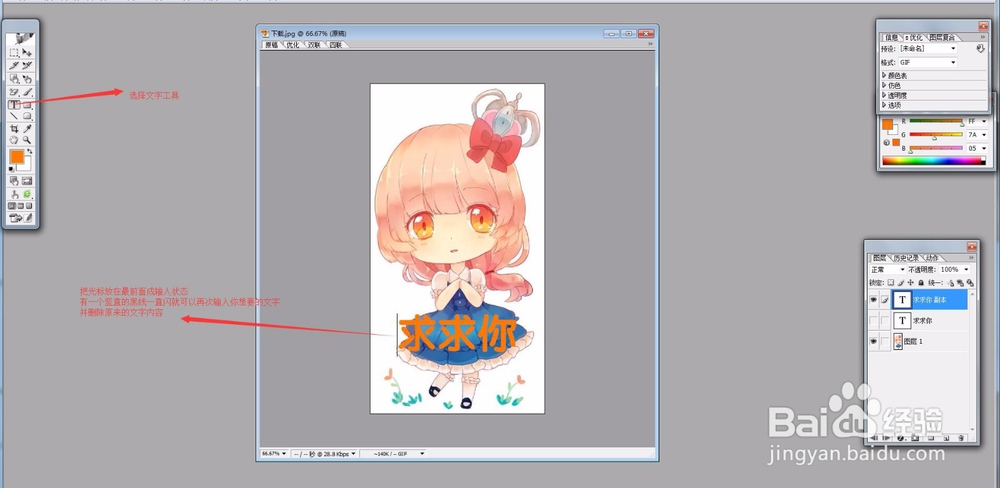The height and width of the screenshot is (488, 1000).
Task: Click the droplet icon in Optimize panel
Action: 980,48
